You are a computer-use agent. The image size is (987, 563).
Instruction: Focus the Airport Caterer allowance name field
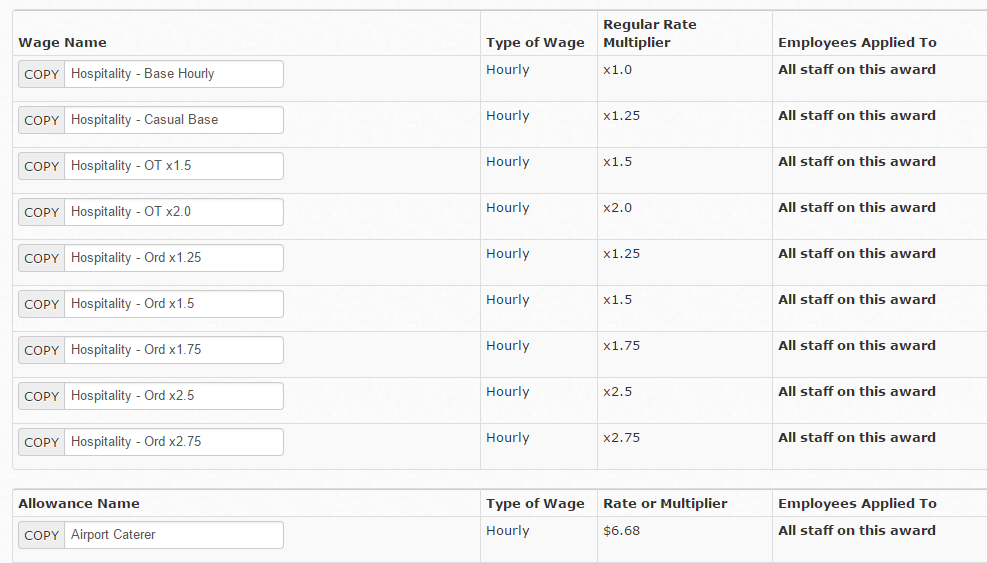(174, 535)
